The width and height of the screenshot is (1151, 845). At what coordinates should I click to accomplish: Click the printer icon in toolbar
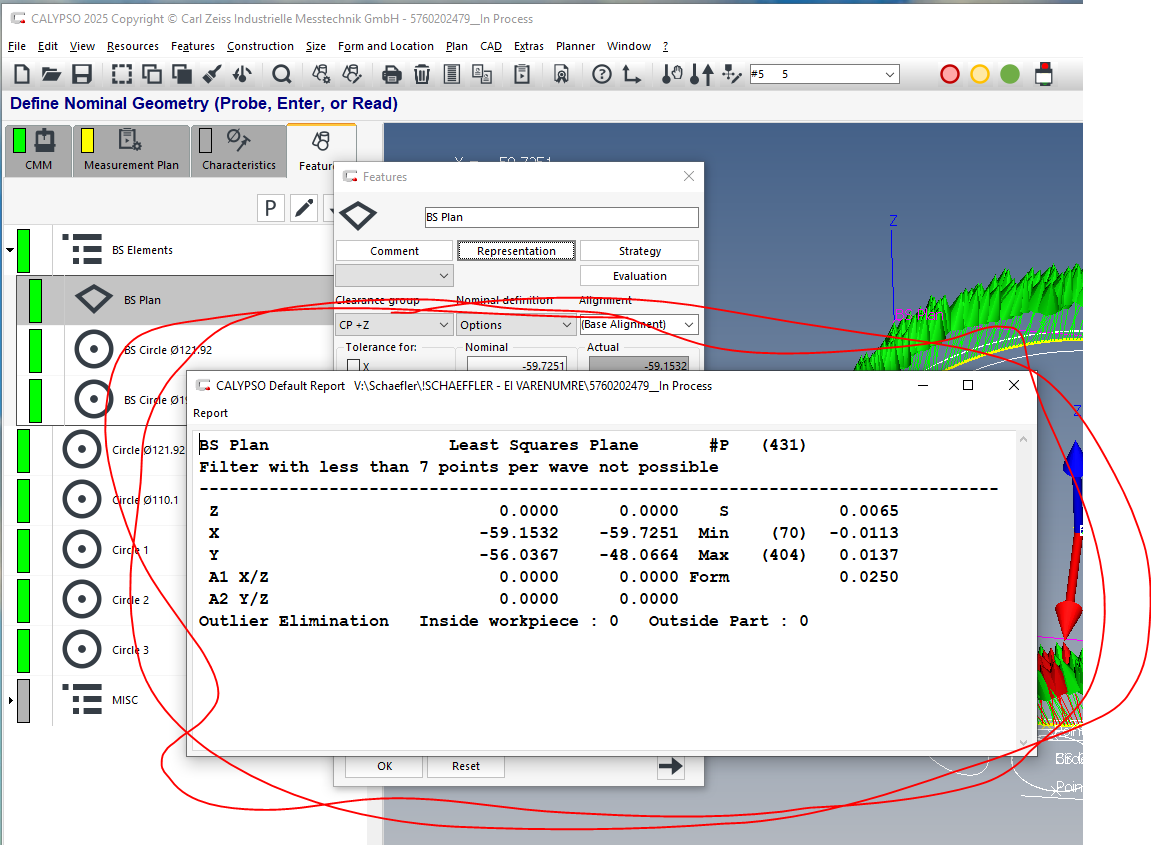(x=392, y=74)
